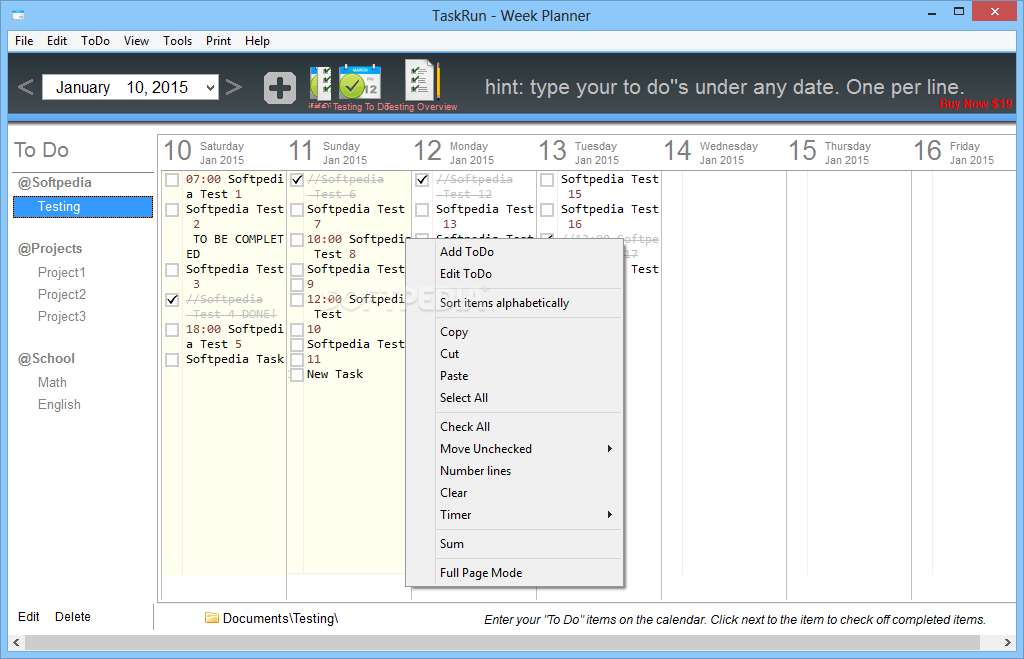Check the Softpedia Test 2 checkbox
Screen dimensions: 1024x659
(x=172, y=210)
